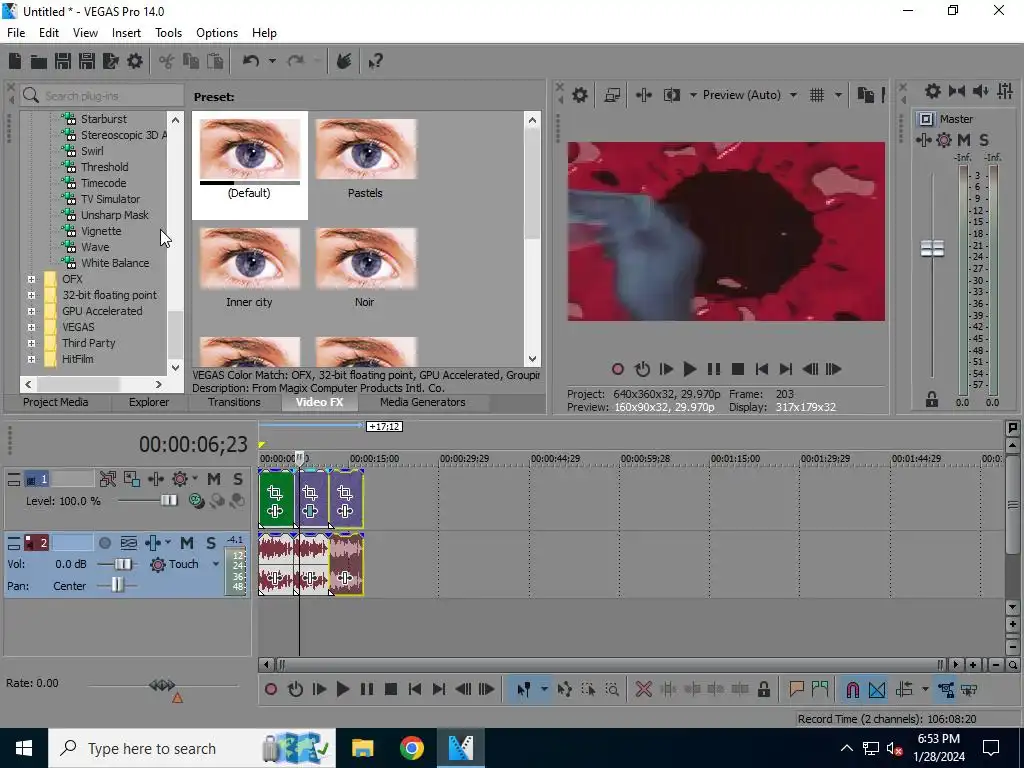
Task: Solo video track 1
Action: click(238, 479)
